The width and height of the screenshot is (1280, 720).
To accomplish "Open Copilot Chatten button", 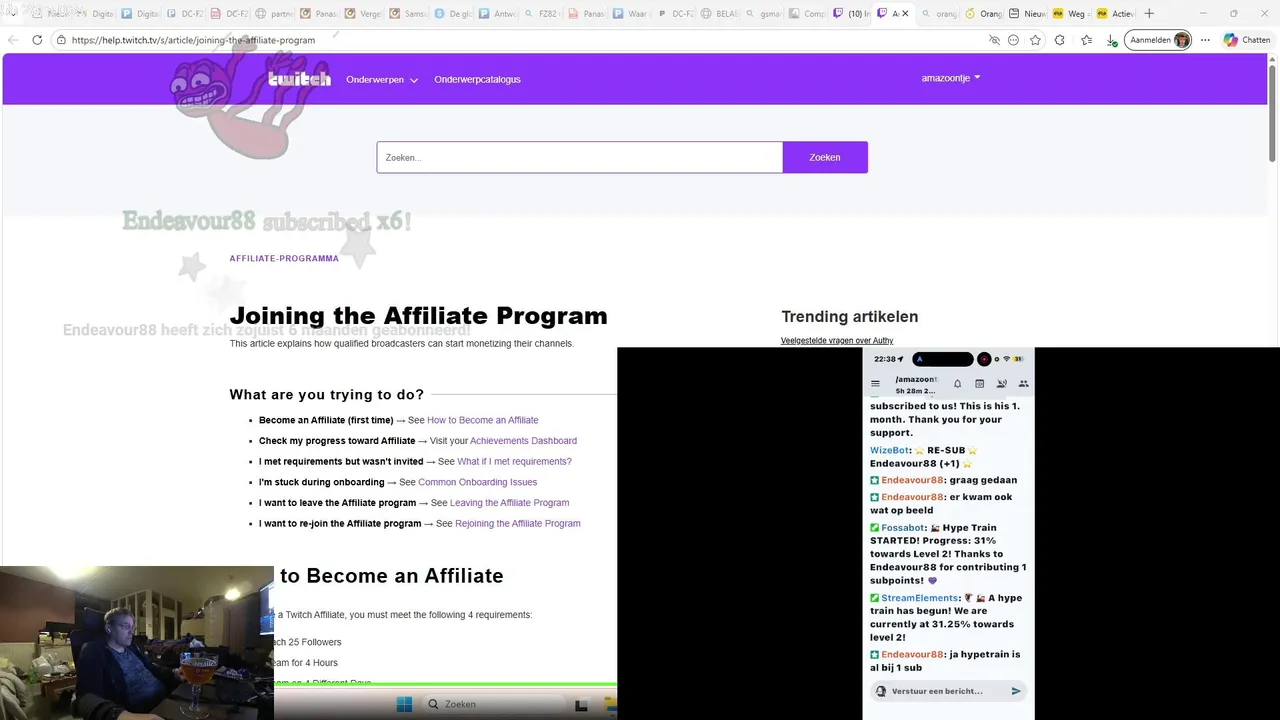I will click(x=1246, y=40).
